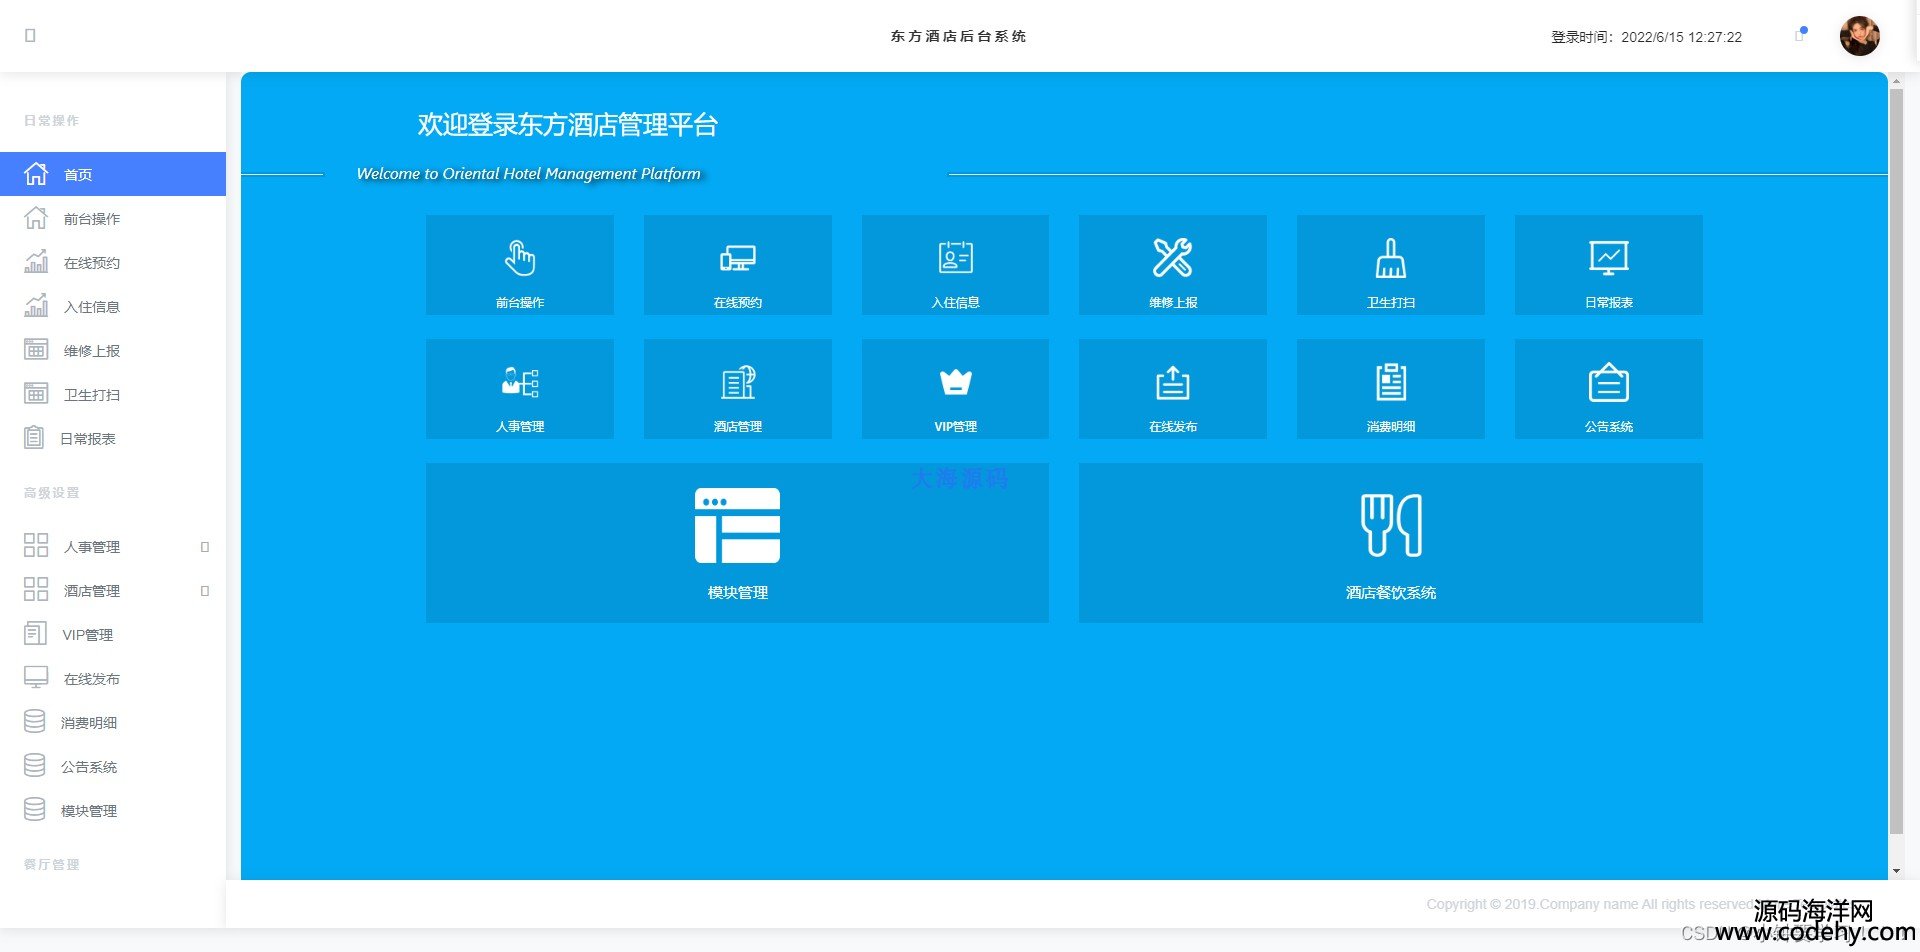Click the hand icon for 前台操作 tile

click(x=520, y=258)
